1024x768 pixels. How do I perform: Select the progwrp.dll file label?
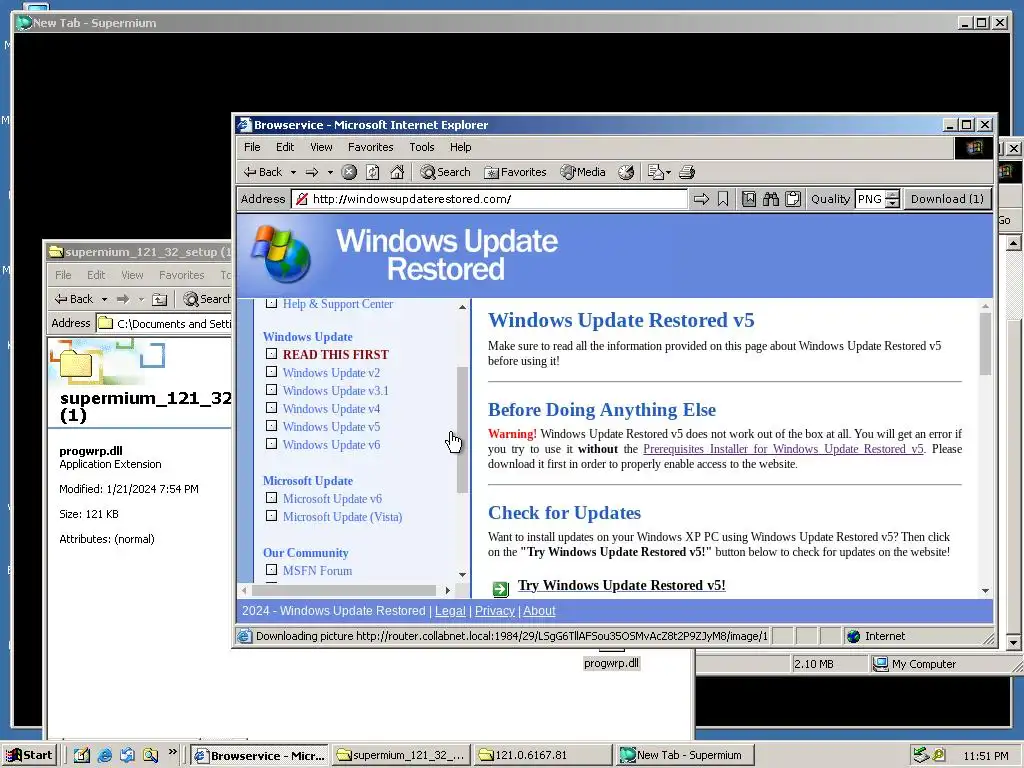(x=611, y=664)
